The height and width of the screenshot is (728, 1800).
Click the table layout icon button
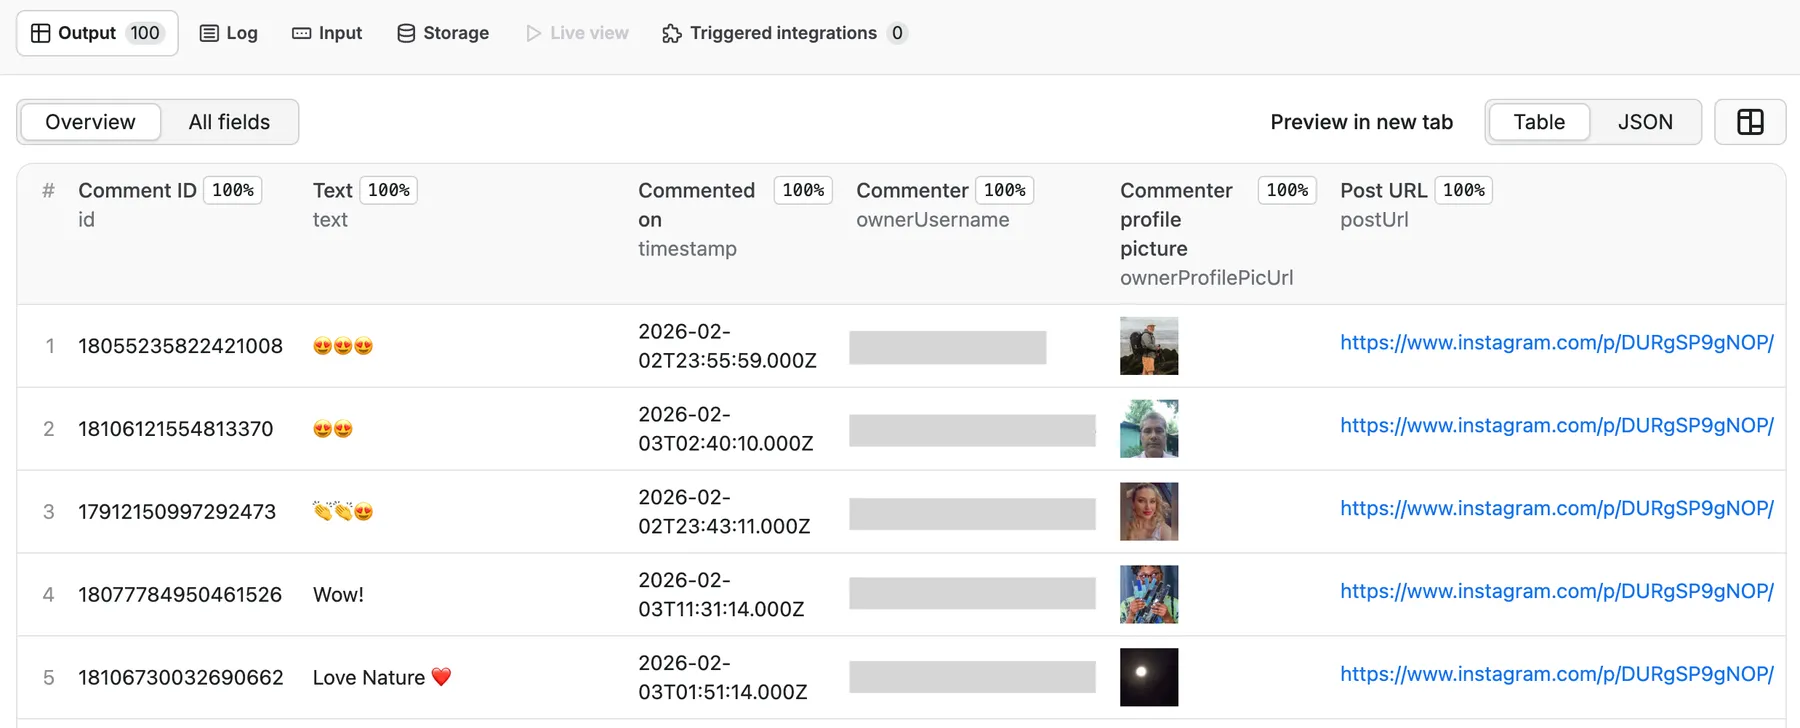pos(1750,122)
